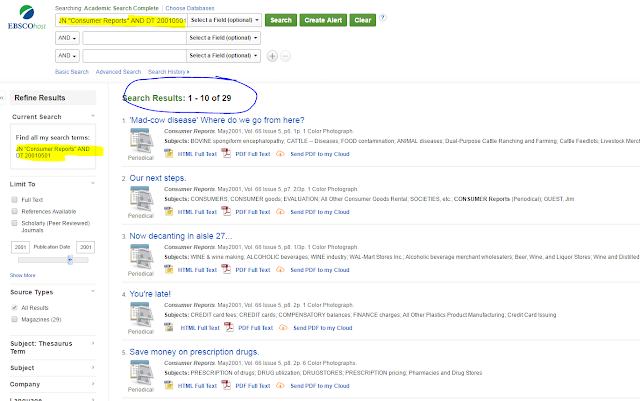Click the HTML Full Text icon for 'Mad-cow disease'
Screen dimensions: 640x401
point(169,154)
